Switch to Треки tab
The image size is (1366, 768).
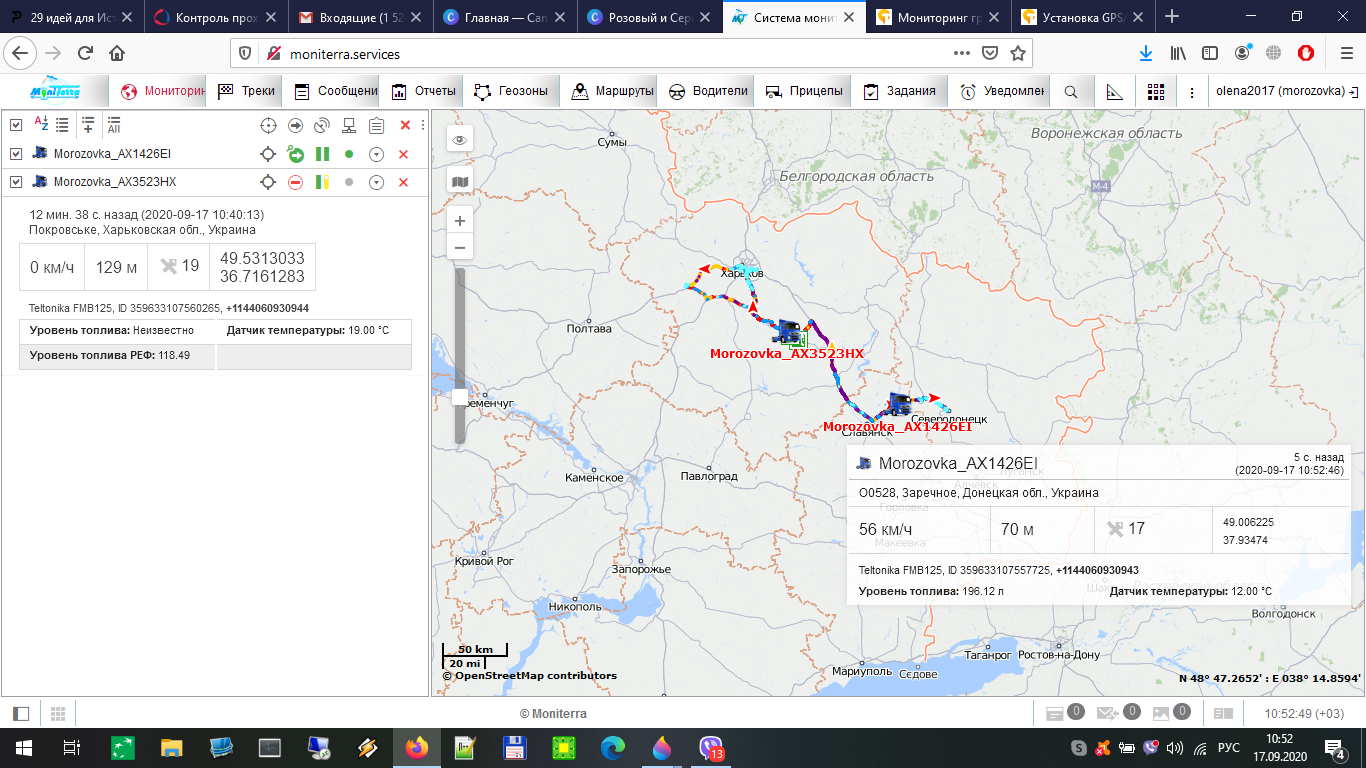246,91
